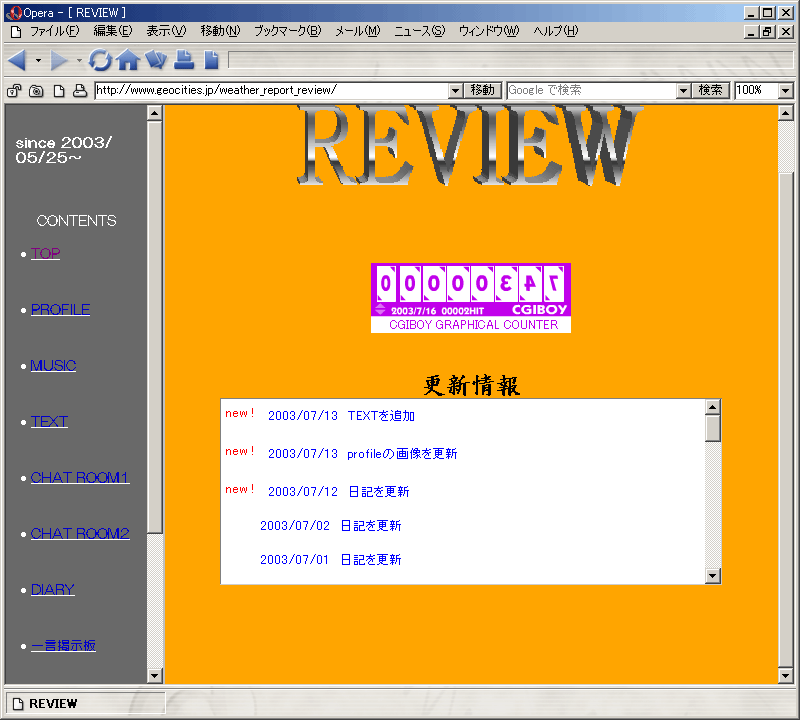Click the 移動 go button

483,90
